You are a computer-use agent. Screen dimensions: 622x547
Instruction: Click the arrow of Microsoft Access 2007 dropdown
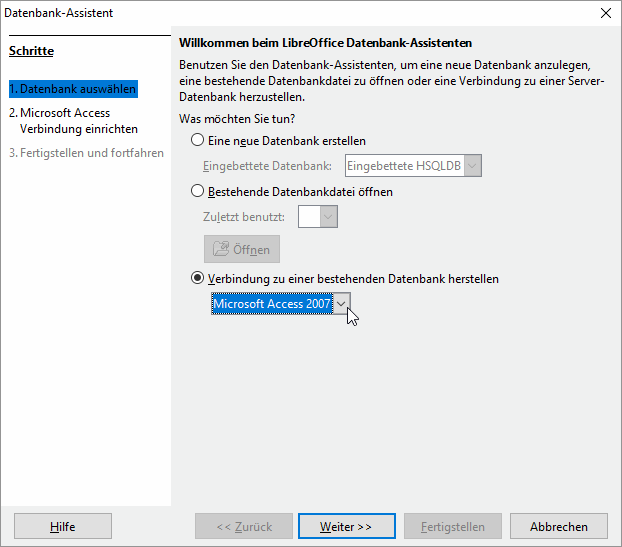click(x=342, y=304)
